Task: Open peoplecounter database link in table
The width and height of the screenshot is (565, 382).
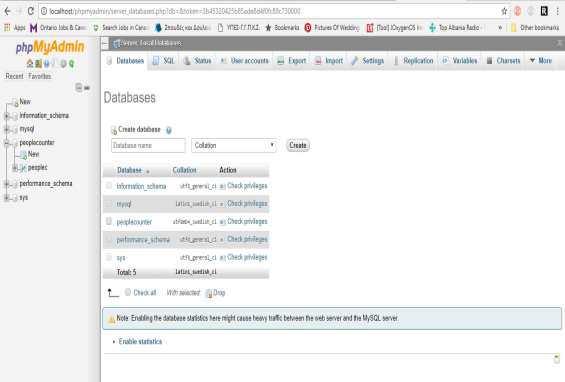Action: 134,222
